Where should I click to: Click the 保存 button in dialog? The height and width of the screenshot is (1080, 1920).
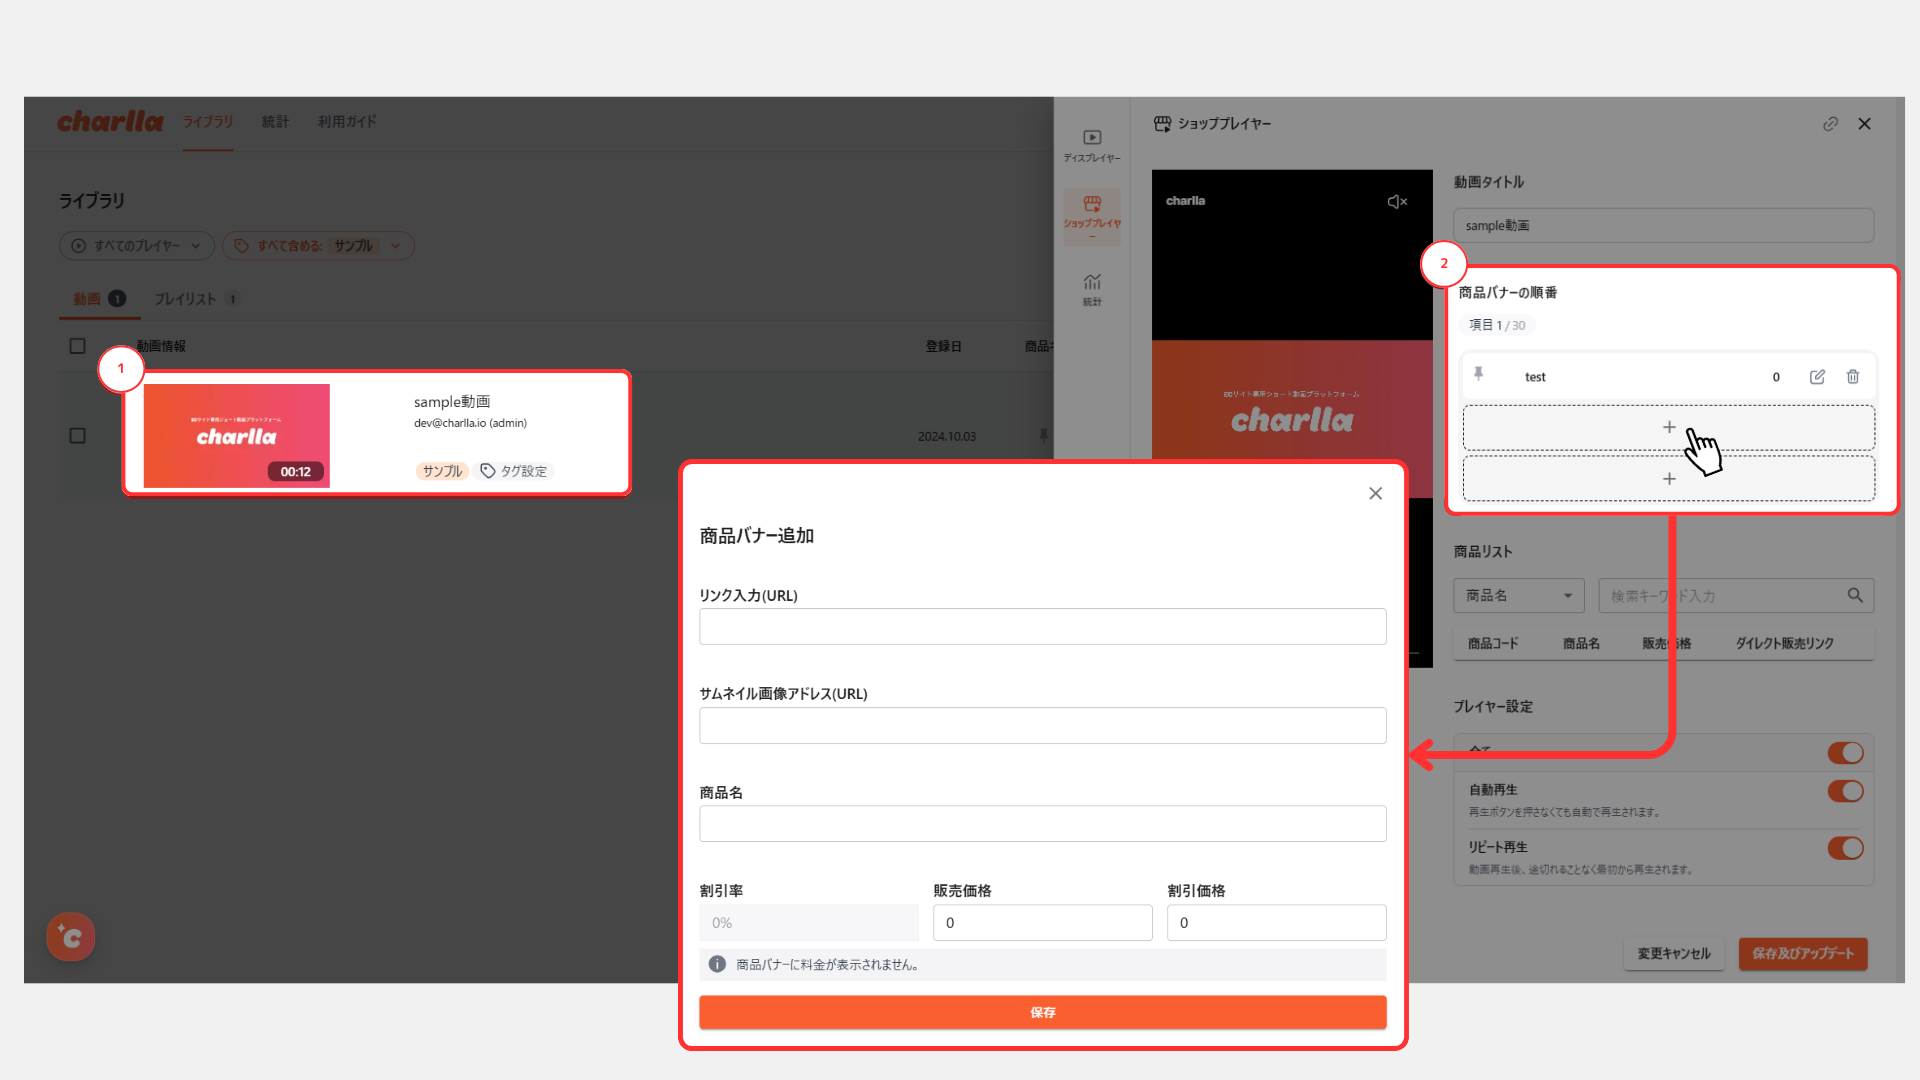1043,1013
